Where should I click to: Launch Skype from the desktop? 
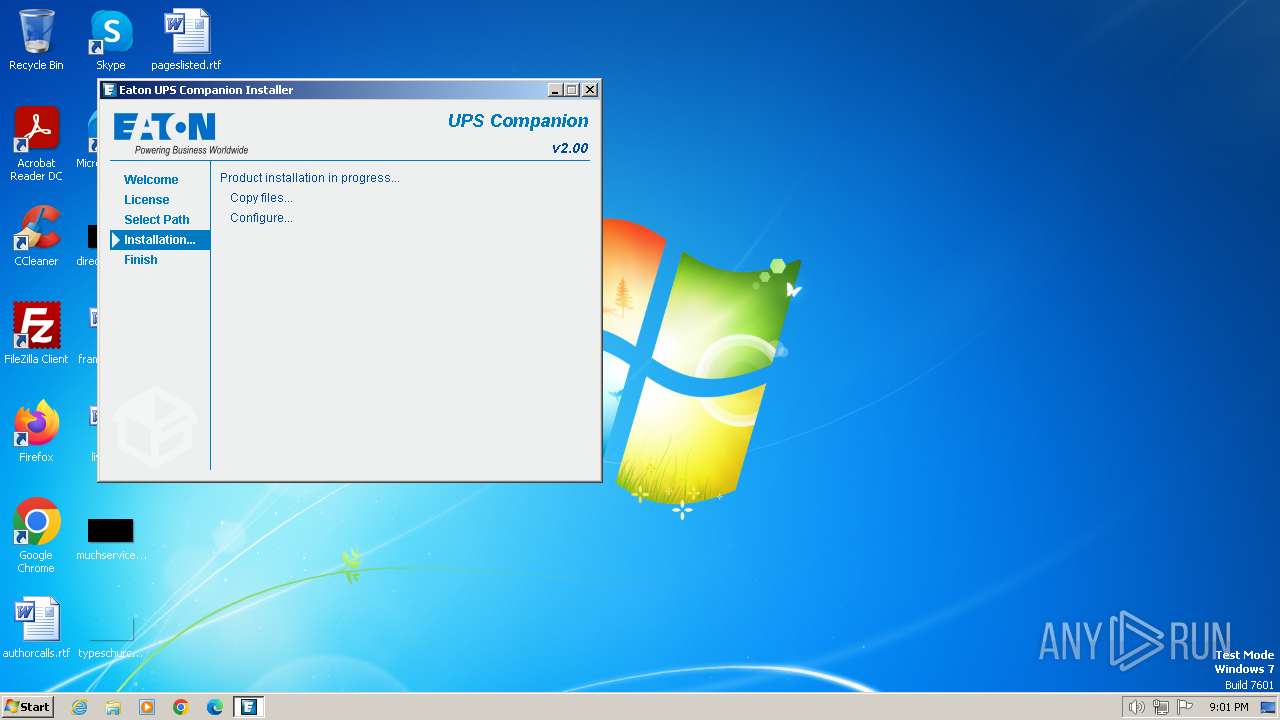point(110,40)
